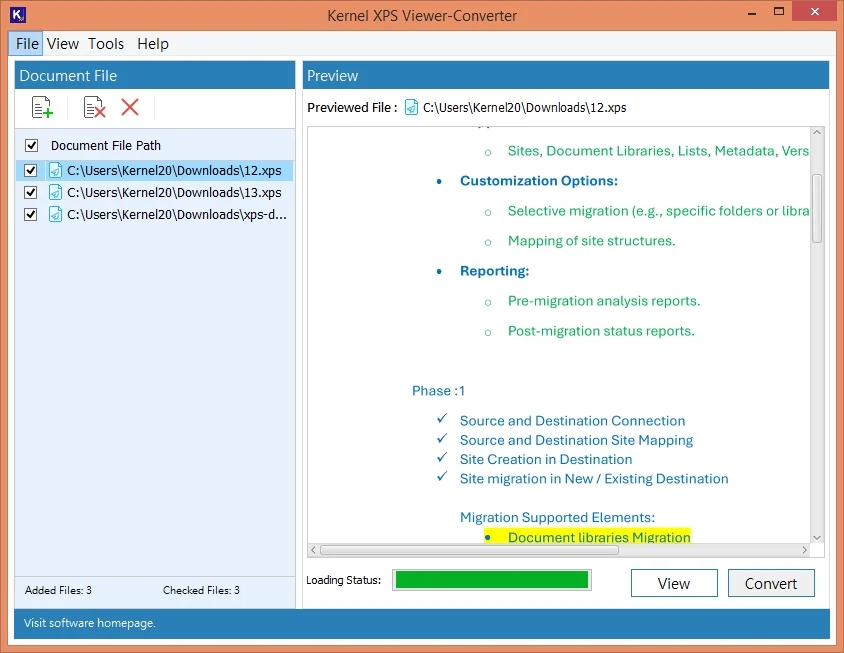
Task: Click Post-migration status reports text
Action: point(601,331)
